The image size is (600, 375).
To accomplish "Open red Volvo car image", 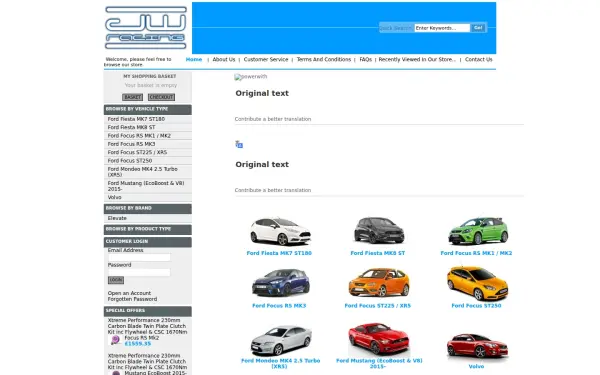I will [477, 346].
